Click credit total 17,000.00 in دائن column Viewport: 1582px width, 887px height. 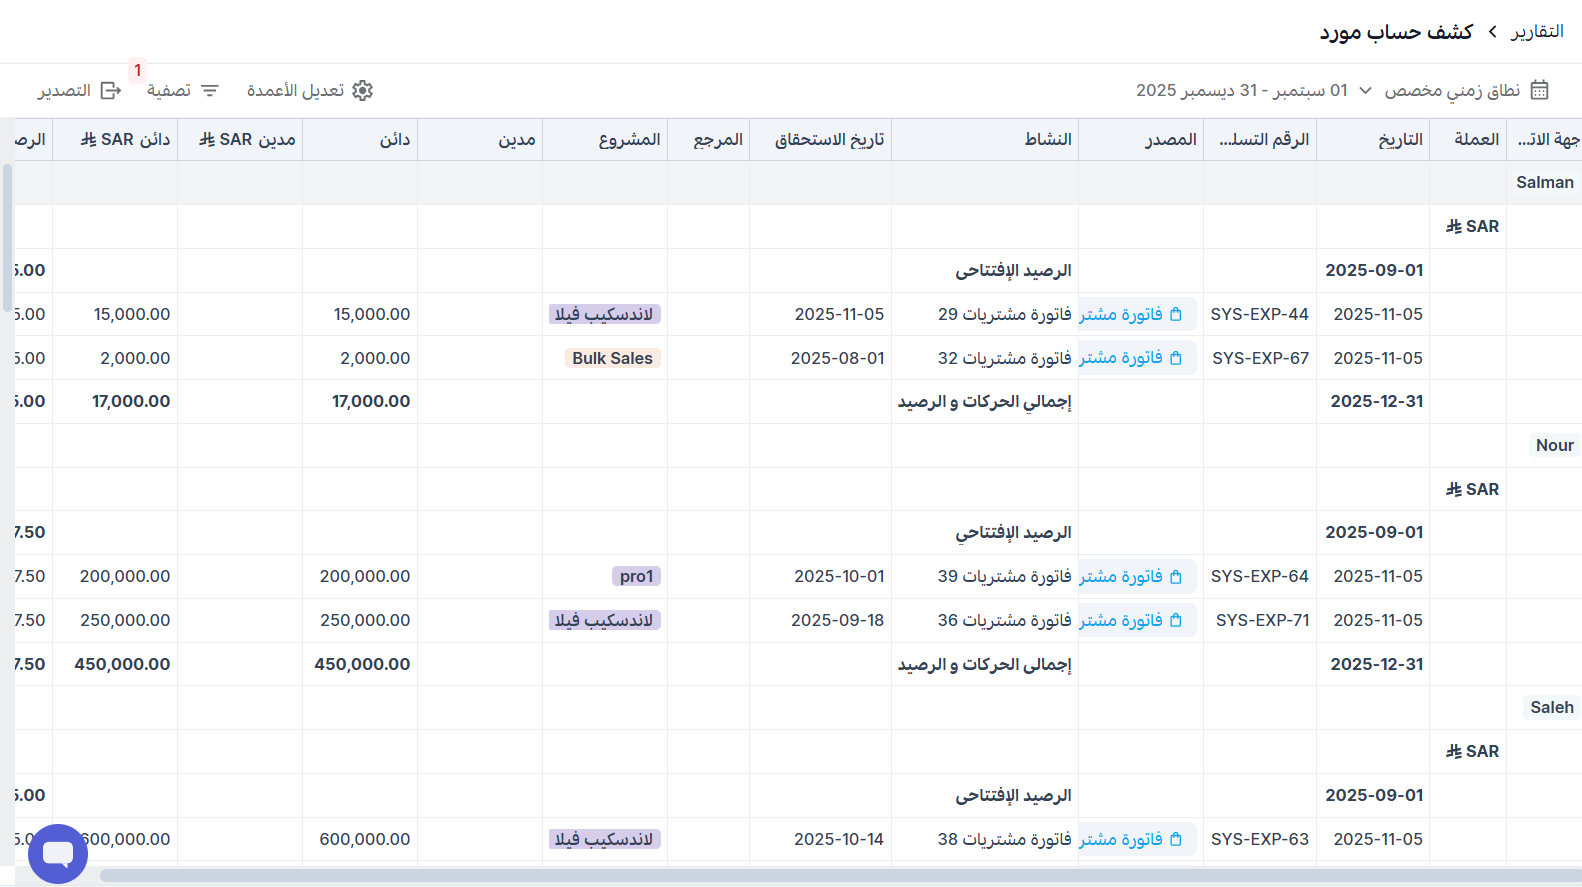(x=371, y=401)
